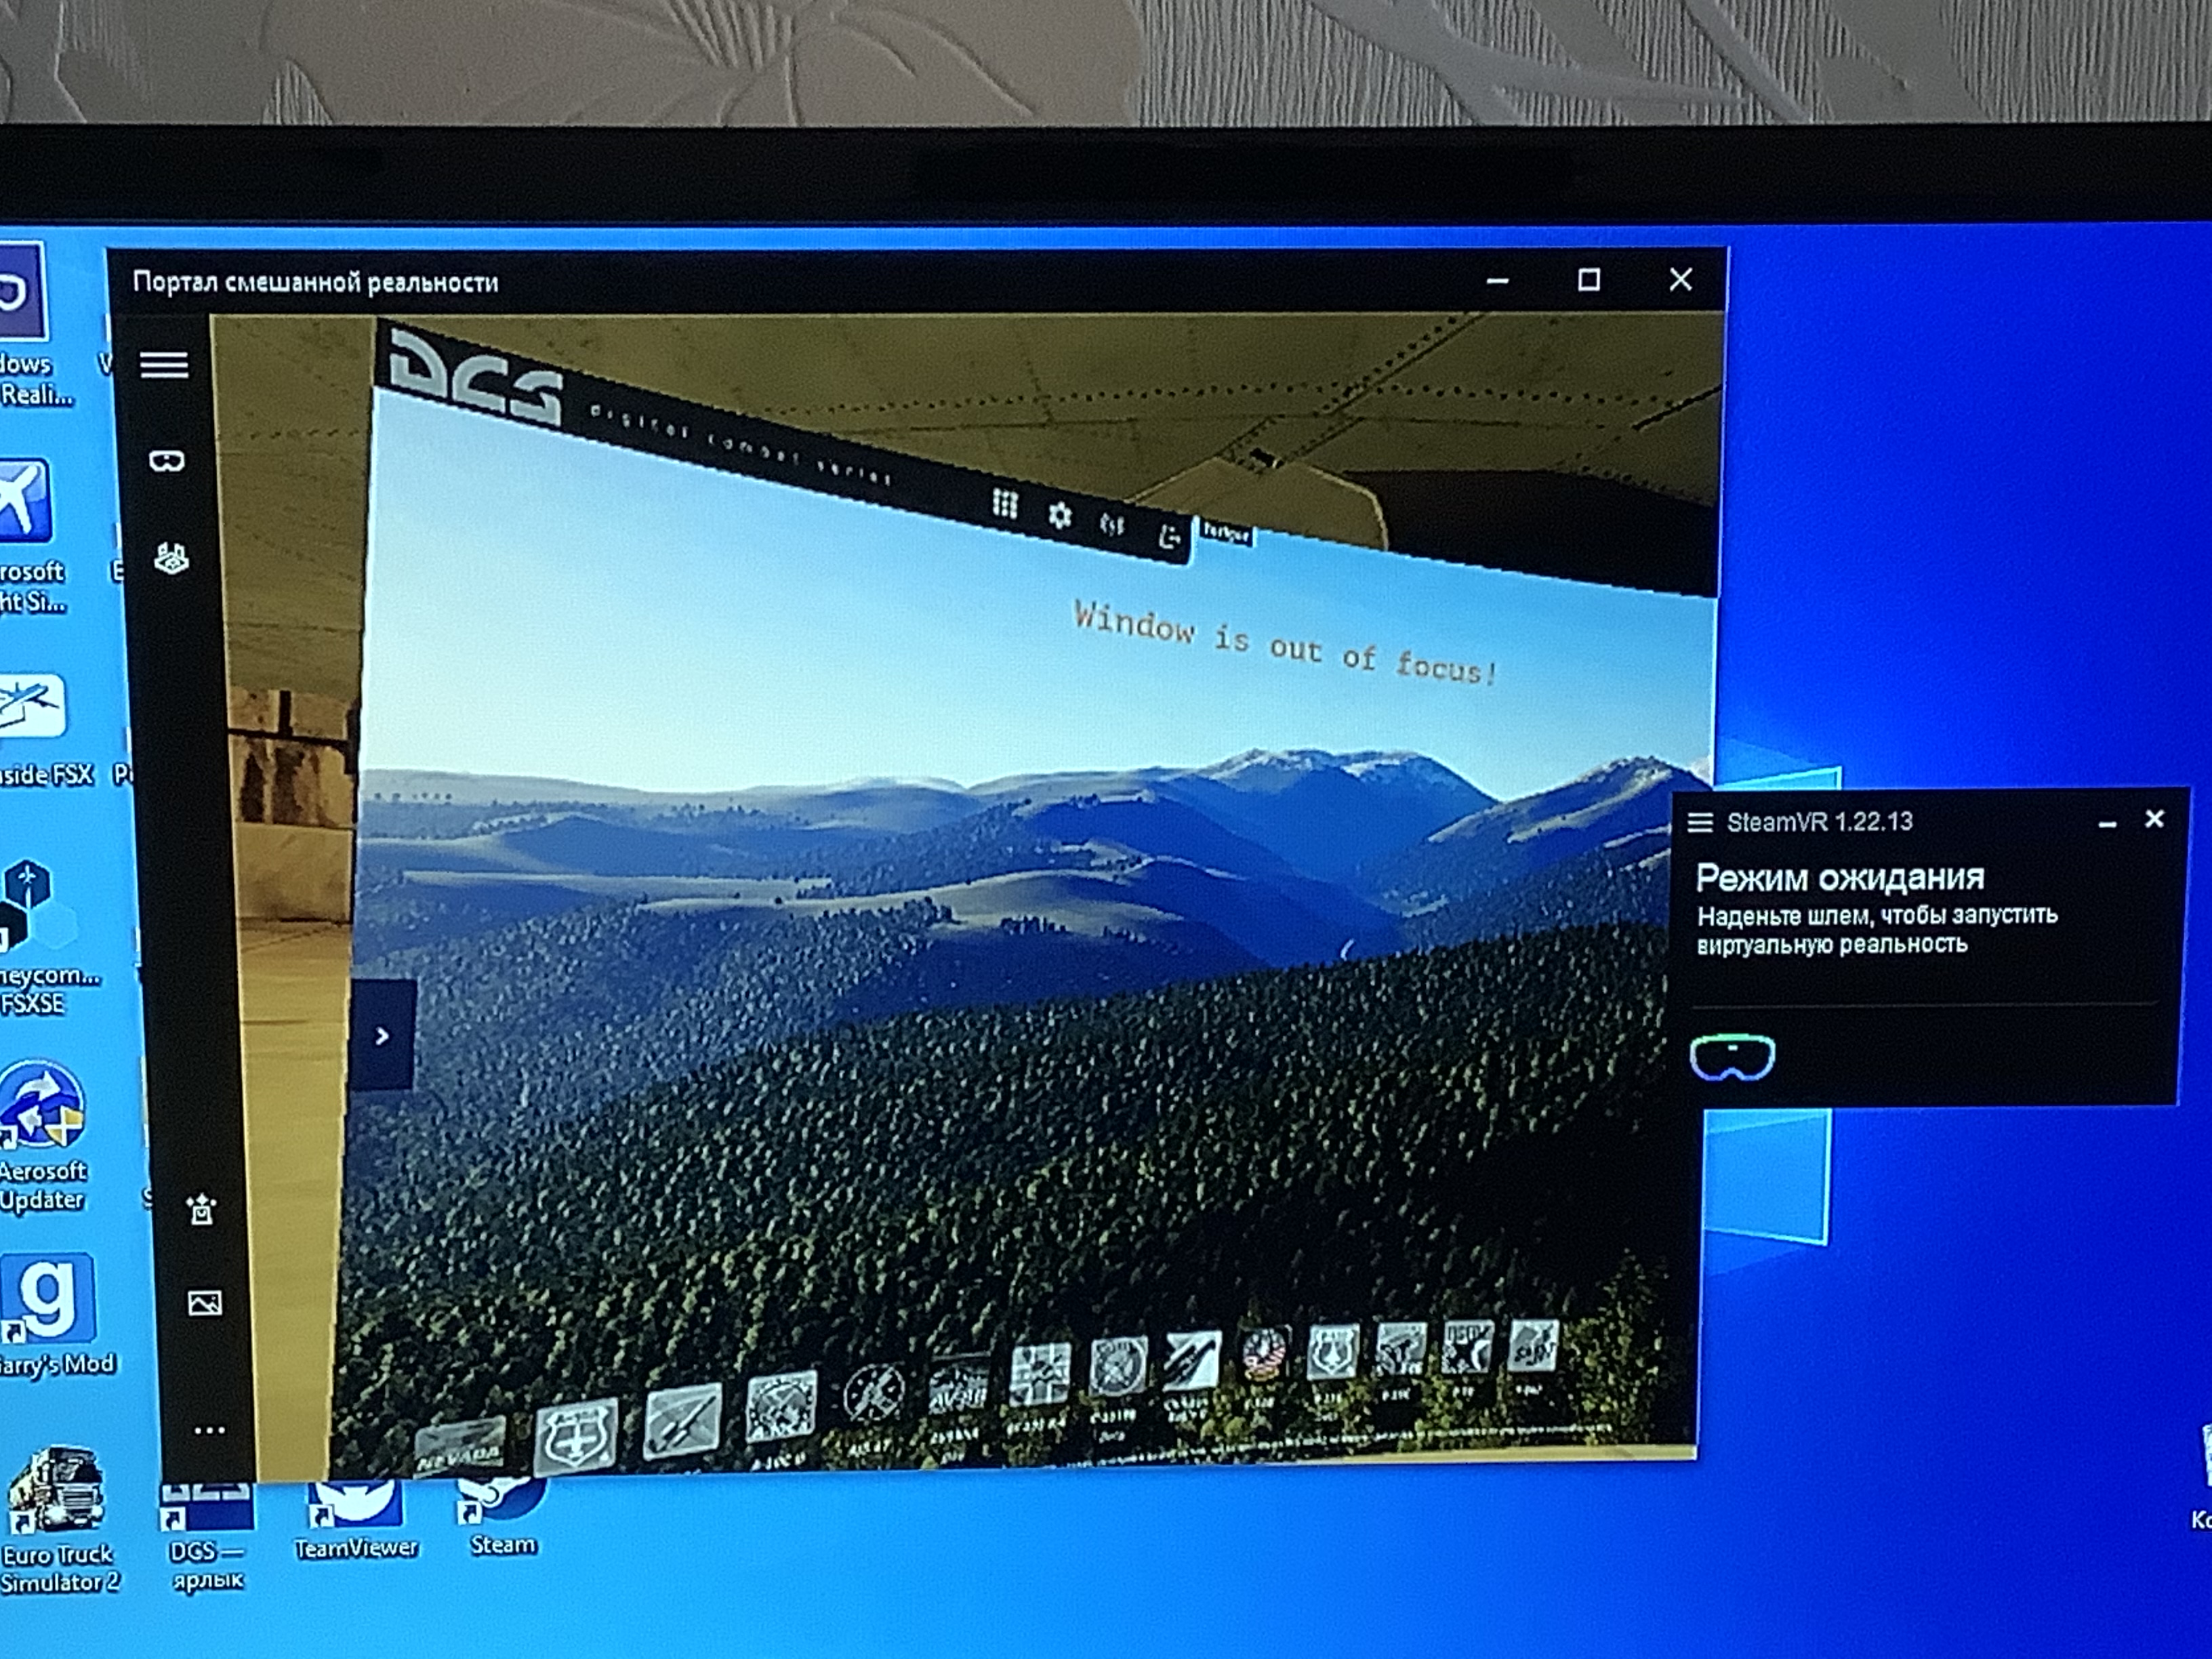This screenshot has height=1659, width=2212.
Task: Click the headset status icon in SteamVR
Action: (x=1732, y=1057)
